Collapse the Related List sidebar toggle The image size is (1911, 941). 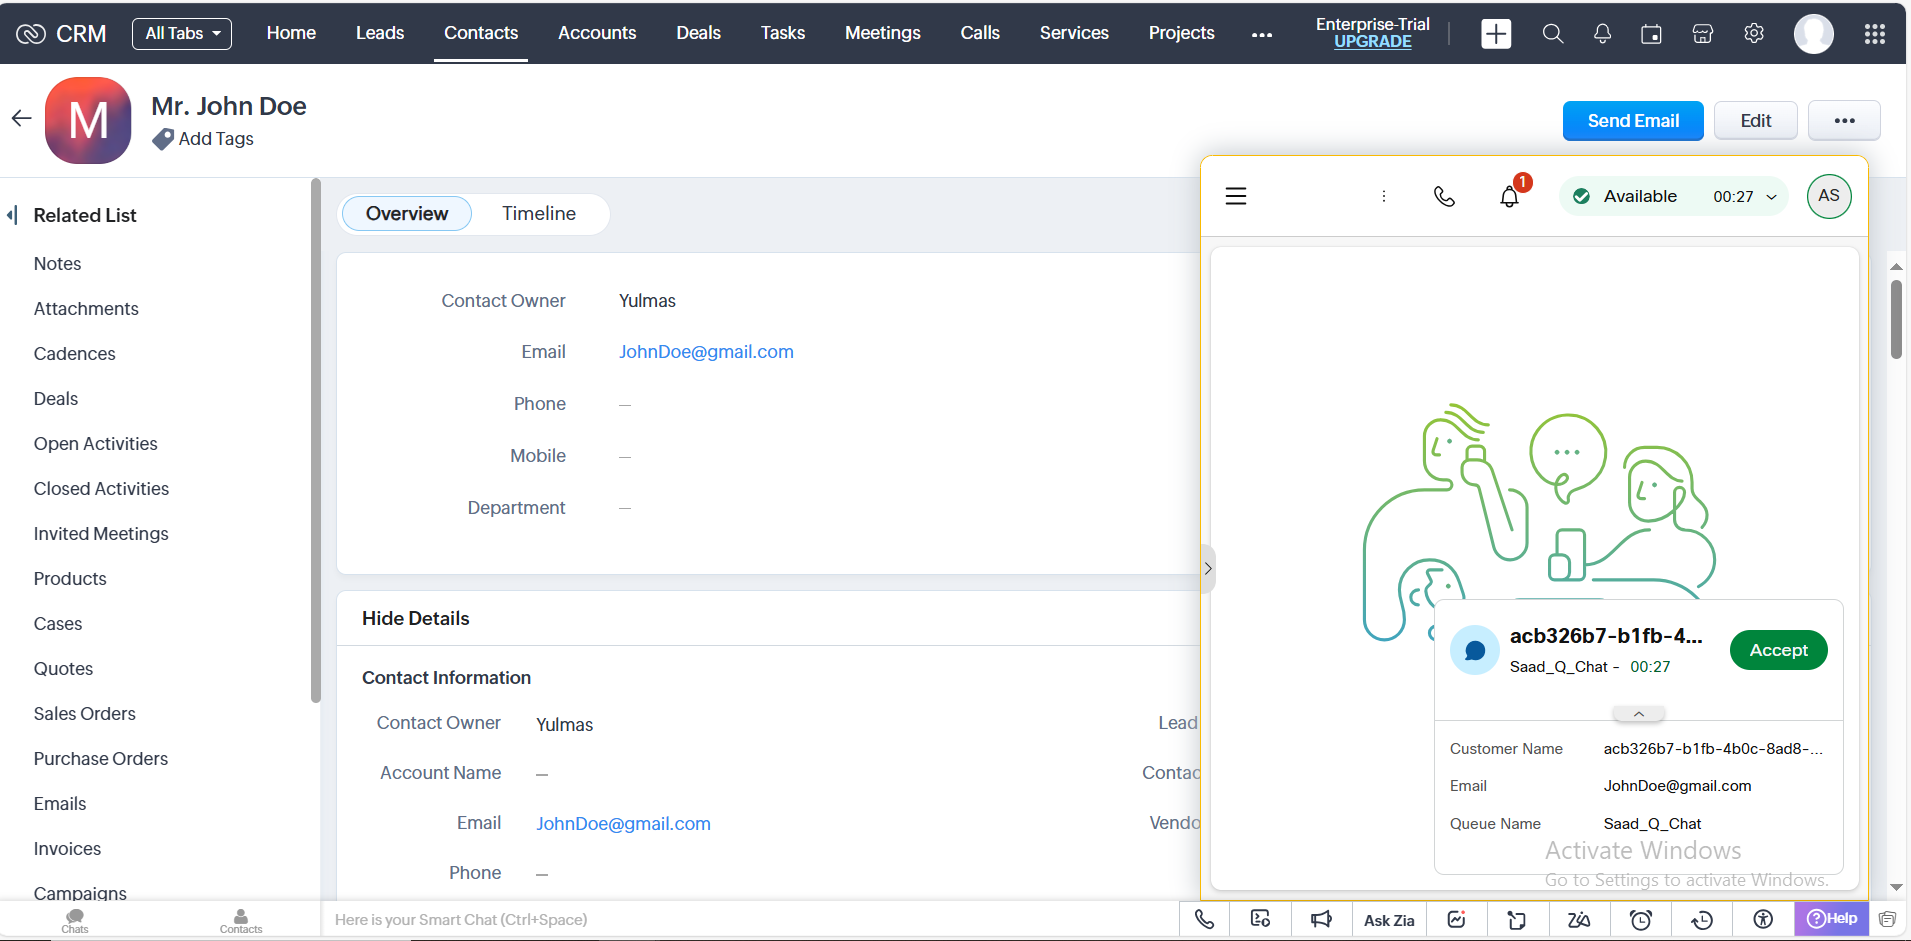tap(12, 215)
